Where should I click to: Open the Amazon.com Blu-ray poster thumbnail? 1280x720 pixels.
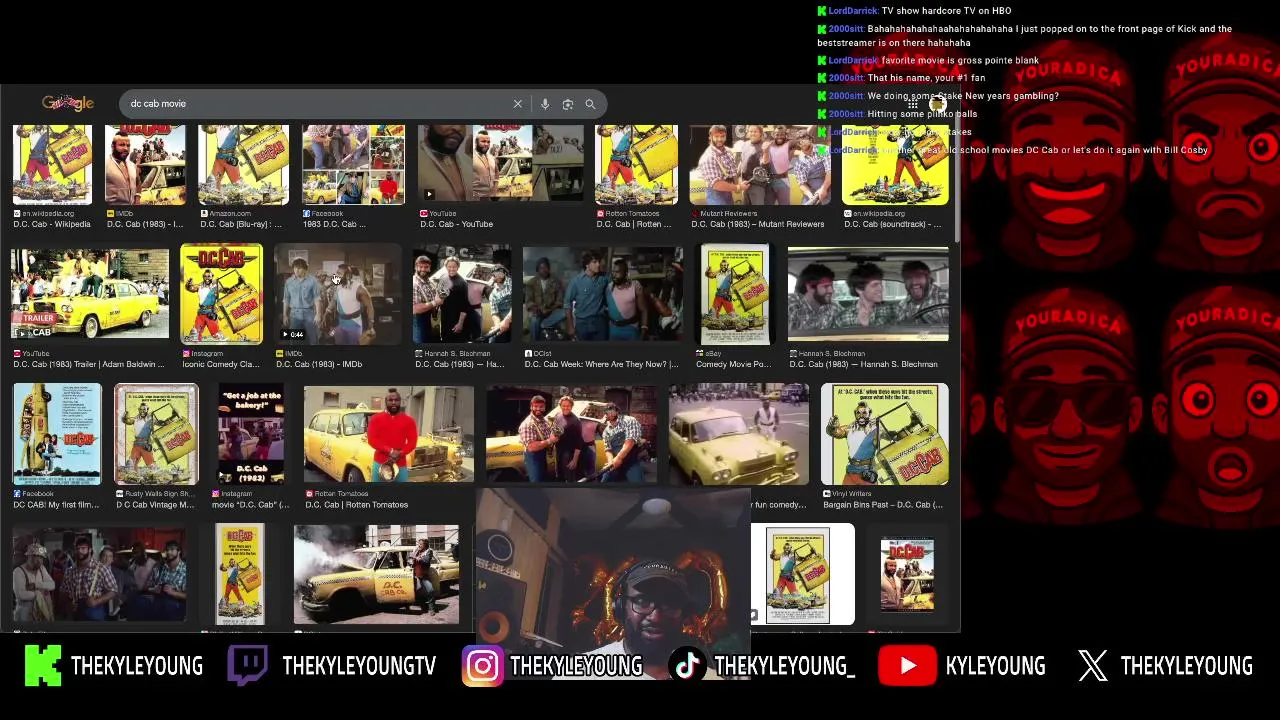[243, 165]
